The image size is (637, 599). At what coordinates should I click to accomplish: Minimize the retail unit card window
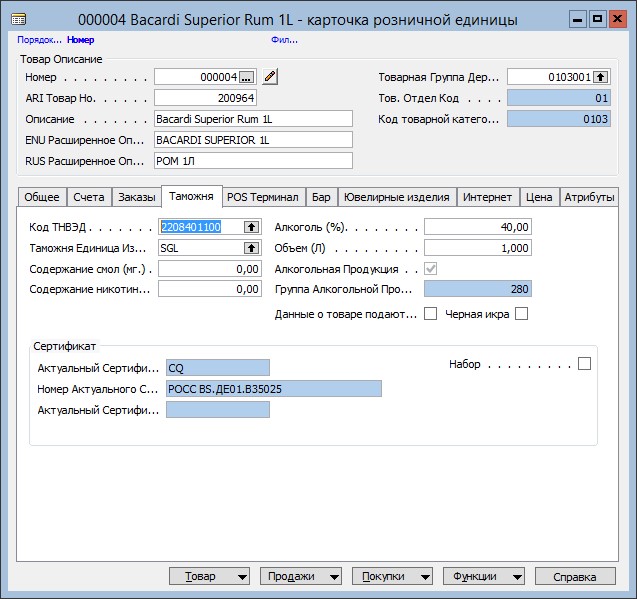coord(578,19)
